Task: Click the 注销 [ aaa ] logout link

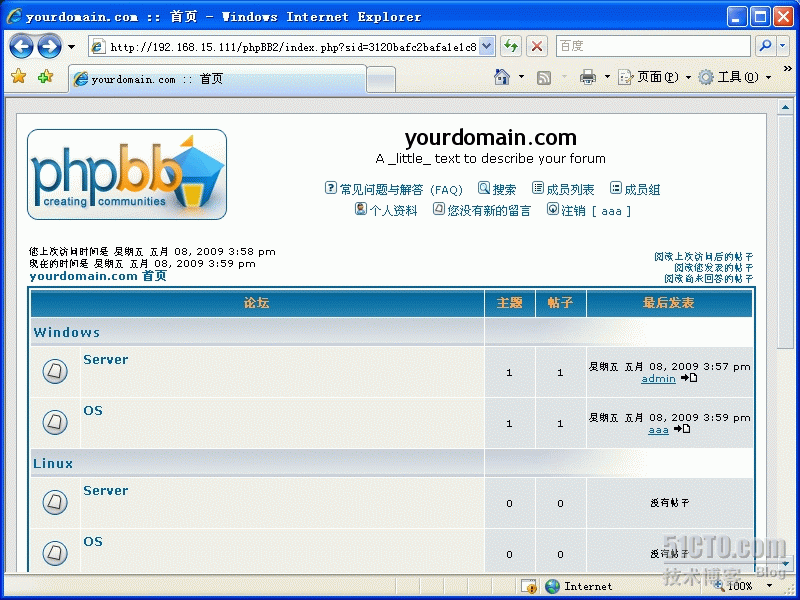Action: (x=596, y=211)
